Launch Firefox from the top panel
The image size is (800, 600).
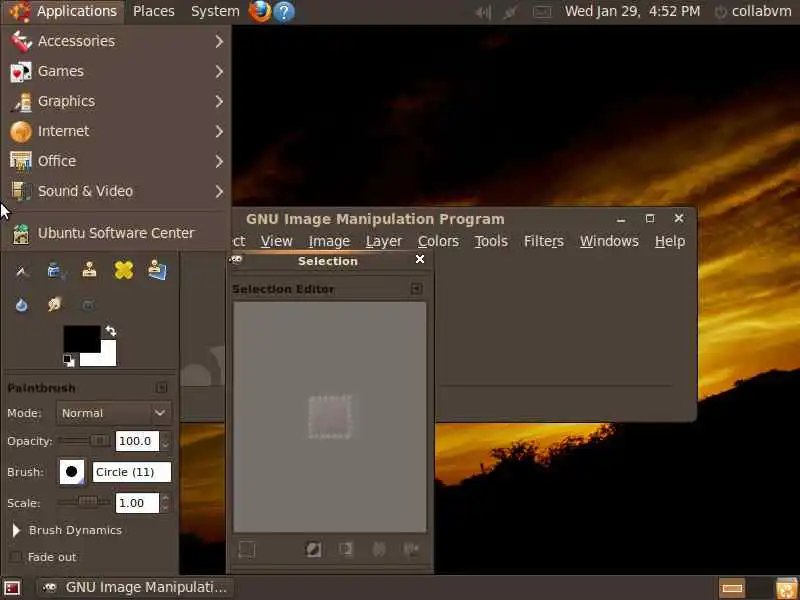click(260, 11)
